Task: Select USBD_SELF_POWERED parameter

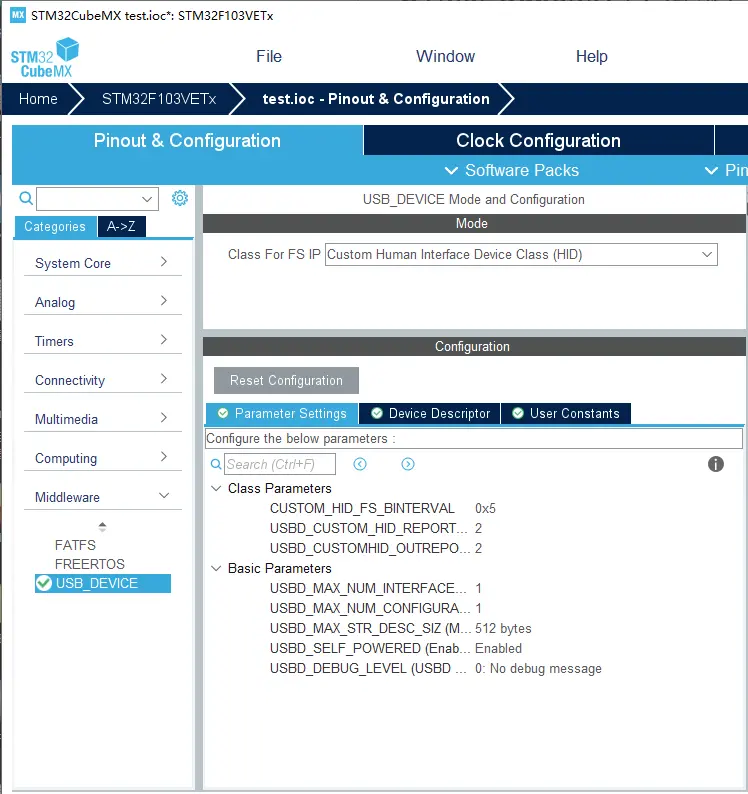Action: coord(371,648)
